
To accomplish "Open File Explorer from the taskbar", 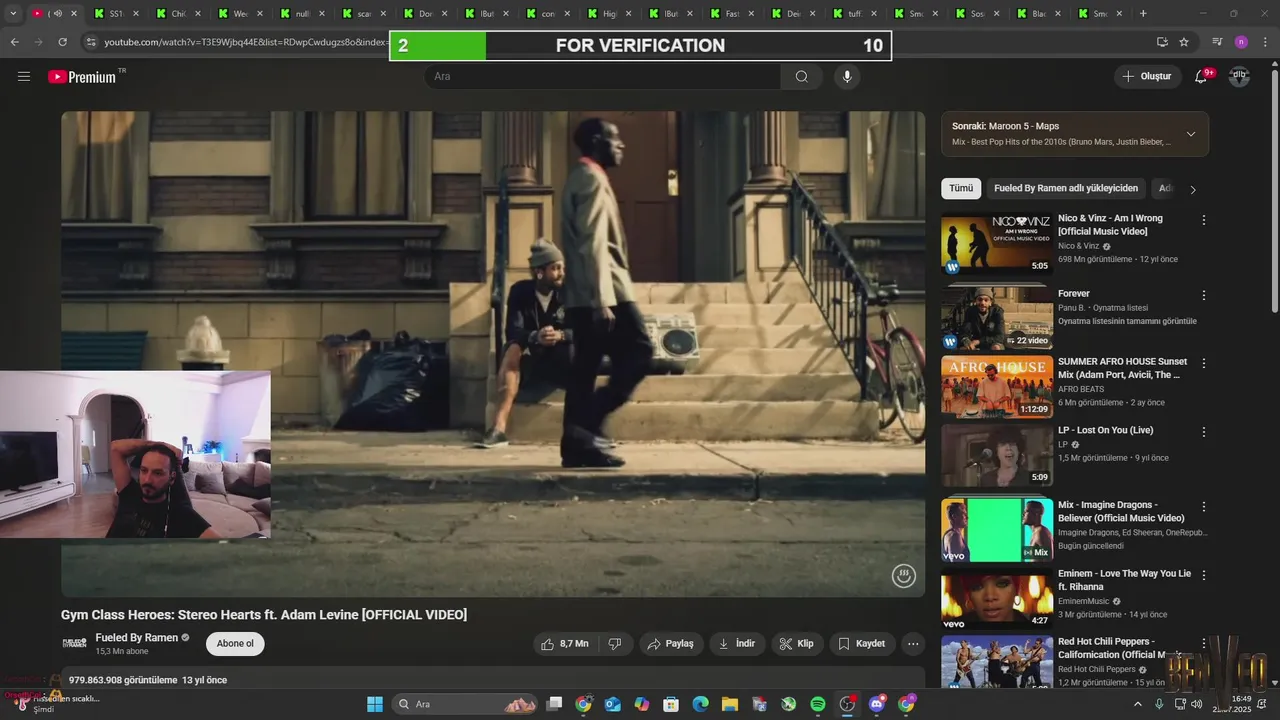I will pyautogui.click(x=730, y=704).
